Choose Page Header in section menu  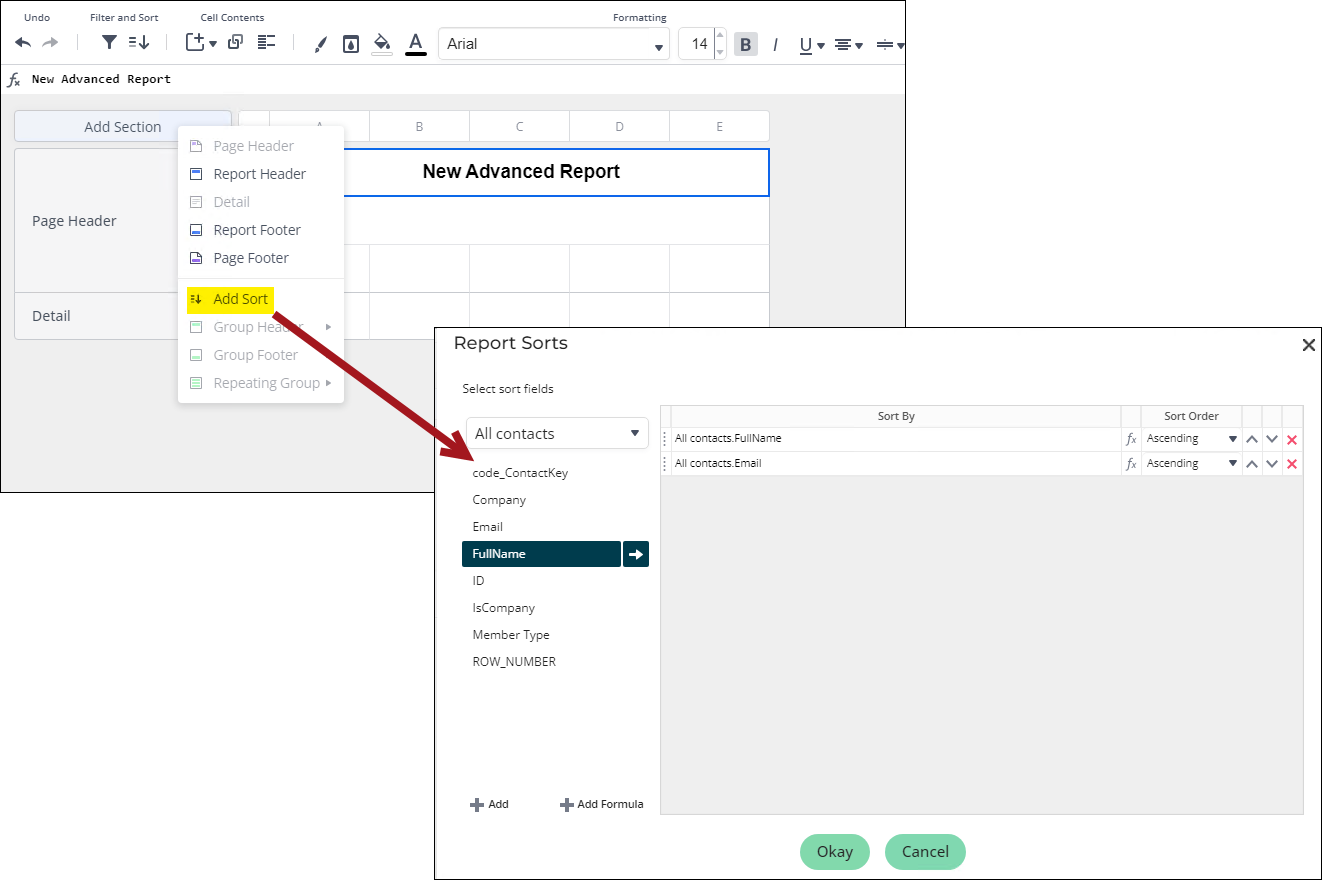(x=261, y=146)
